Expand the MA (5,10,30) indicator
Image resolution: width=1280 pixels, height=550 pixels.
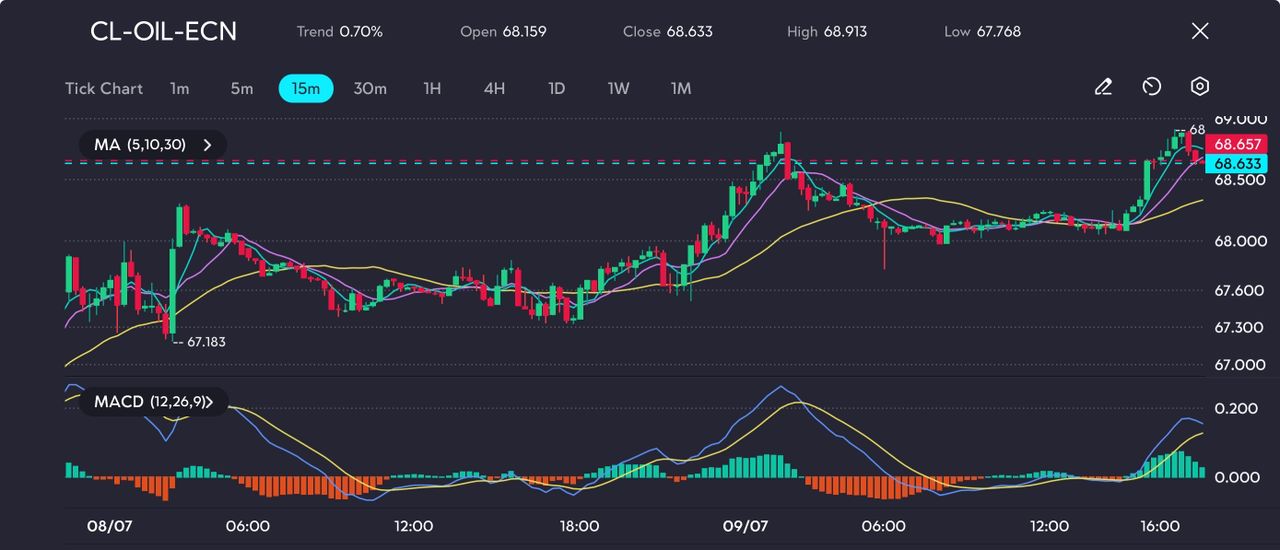152,145
